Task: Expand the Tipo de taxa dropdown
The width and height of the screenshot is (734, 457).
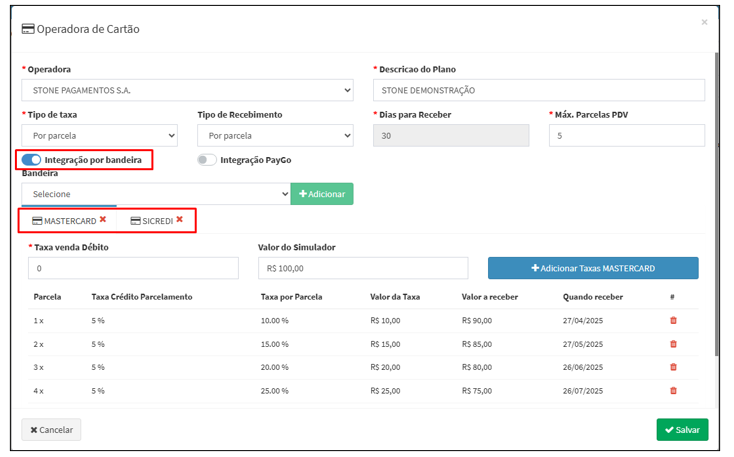Action: pyautogui.click(x=99, y=135)
